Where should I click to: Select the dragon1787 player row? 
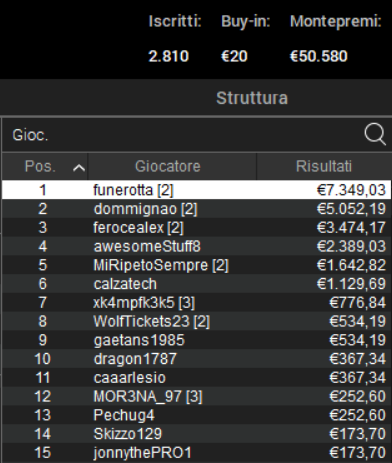(196, 359)
